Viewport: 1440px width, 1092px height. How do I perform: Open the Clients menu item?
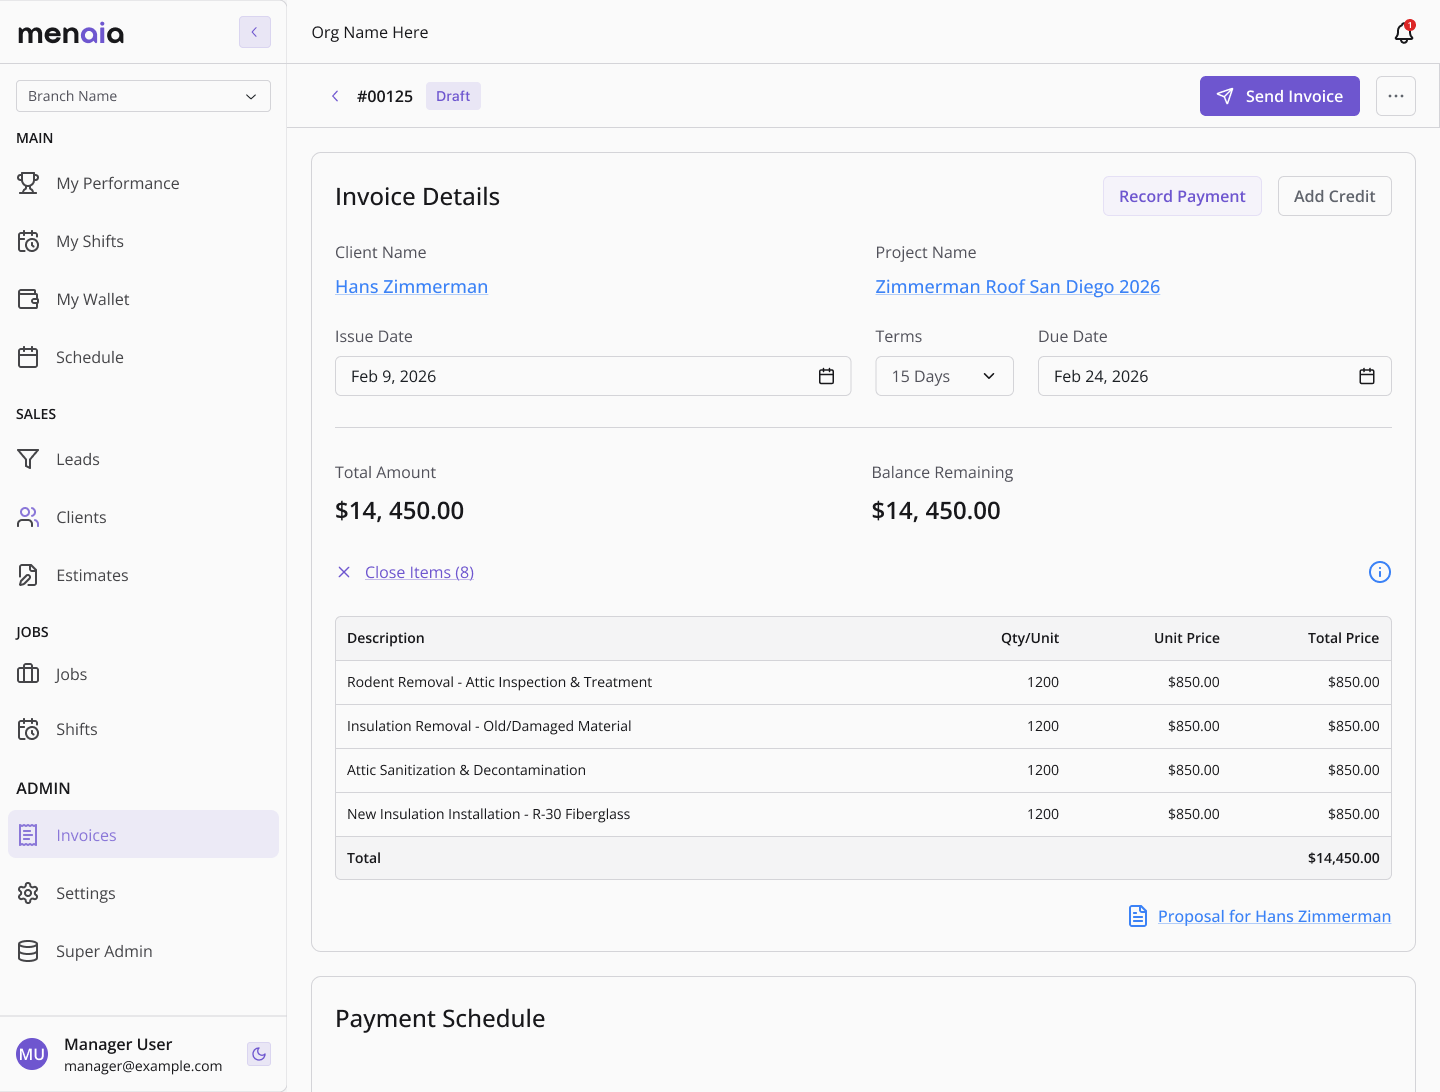point(81,517)
